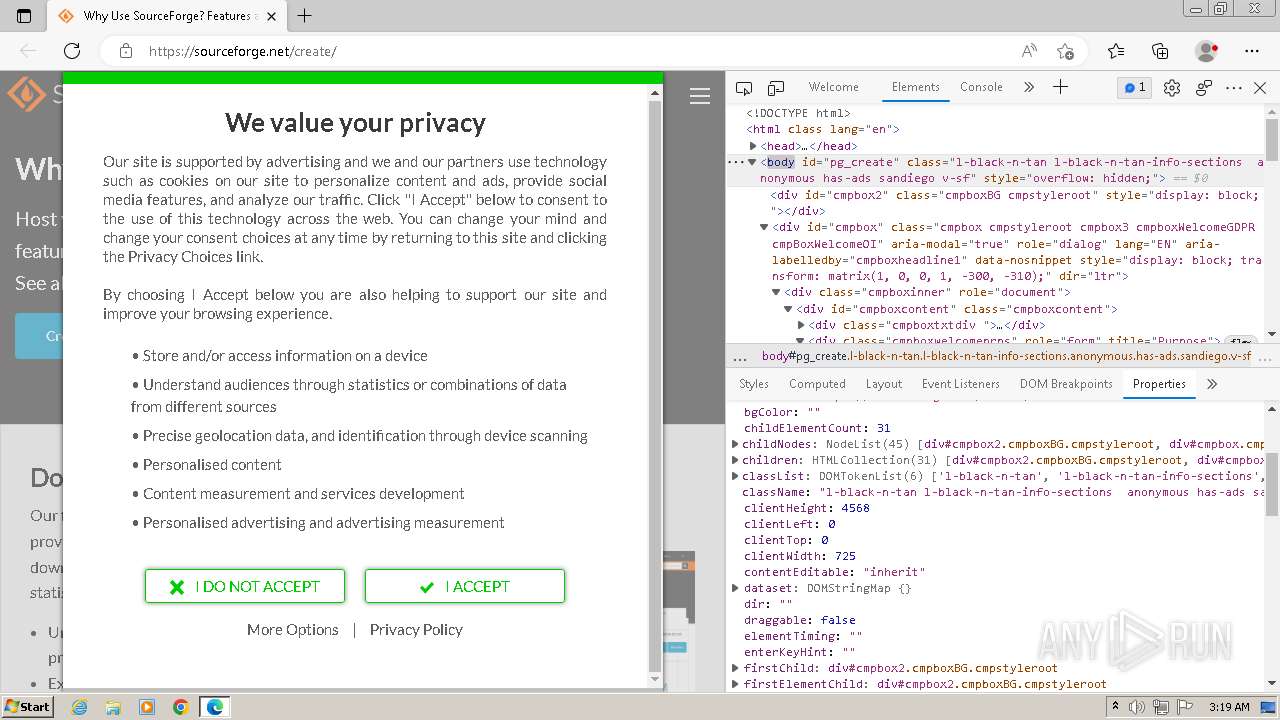This screenshot has width=1280, height=720.
Task: Toggle device emulation in DevTools
Action: 776,88
